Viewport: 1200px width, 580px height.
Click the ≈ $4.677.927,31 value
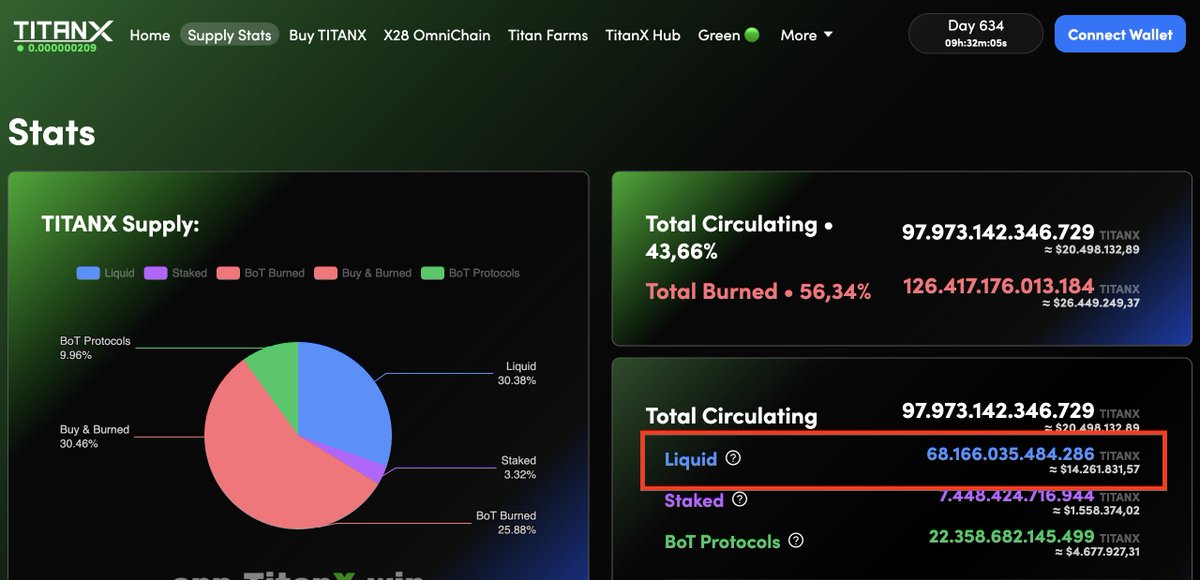tap(1095, 552)
